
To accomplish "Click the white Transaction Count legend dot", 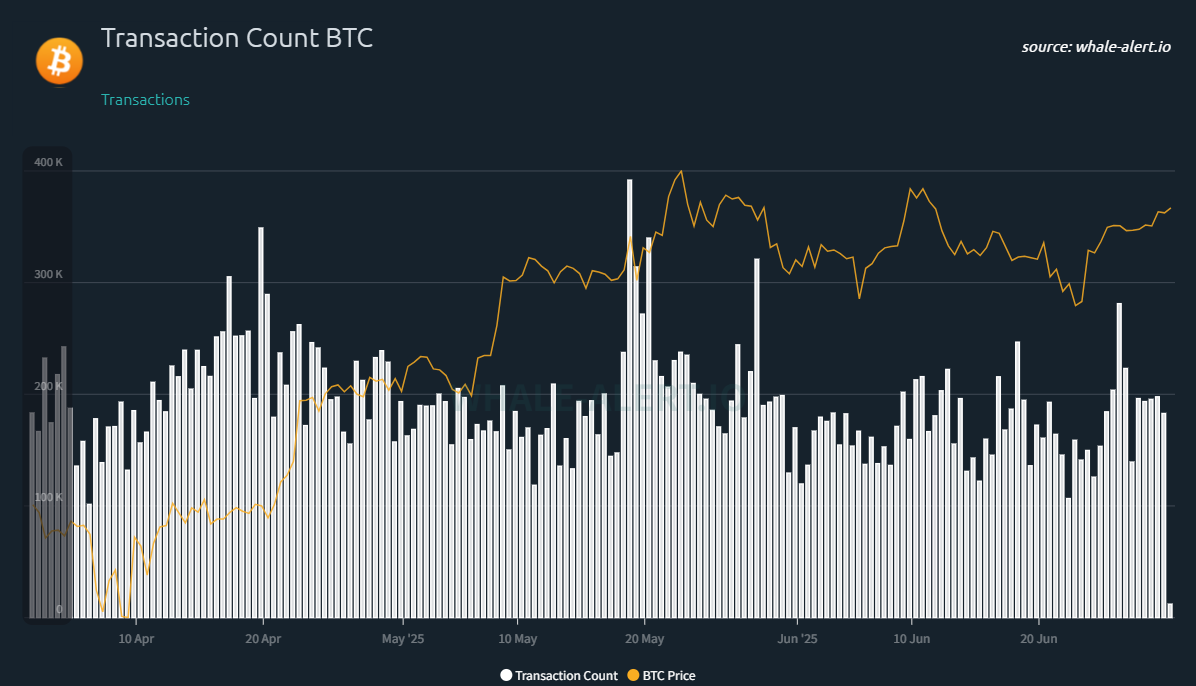I will click(x=506, y=676).
